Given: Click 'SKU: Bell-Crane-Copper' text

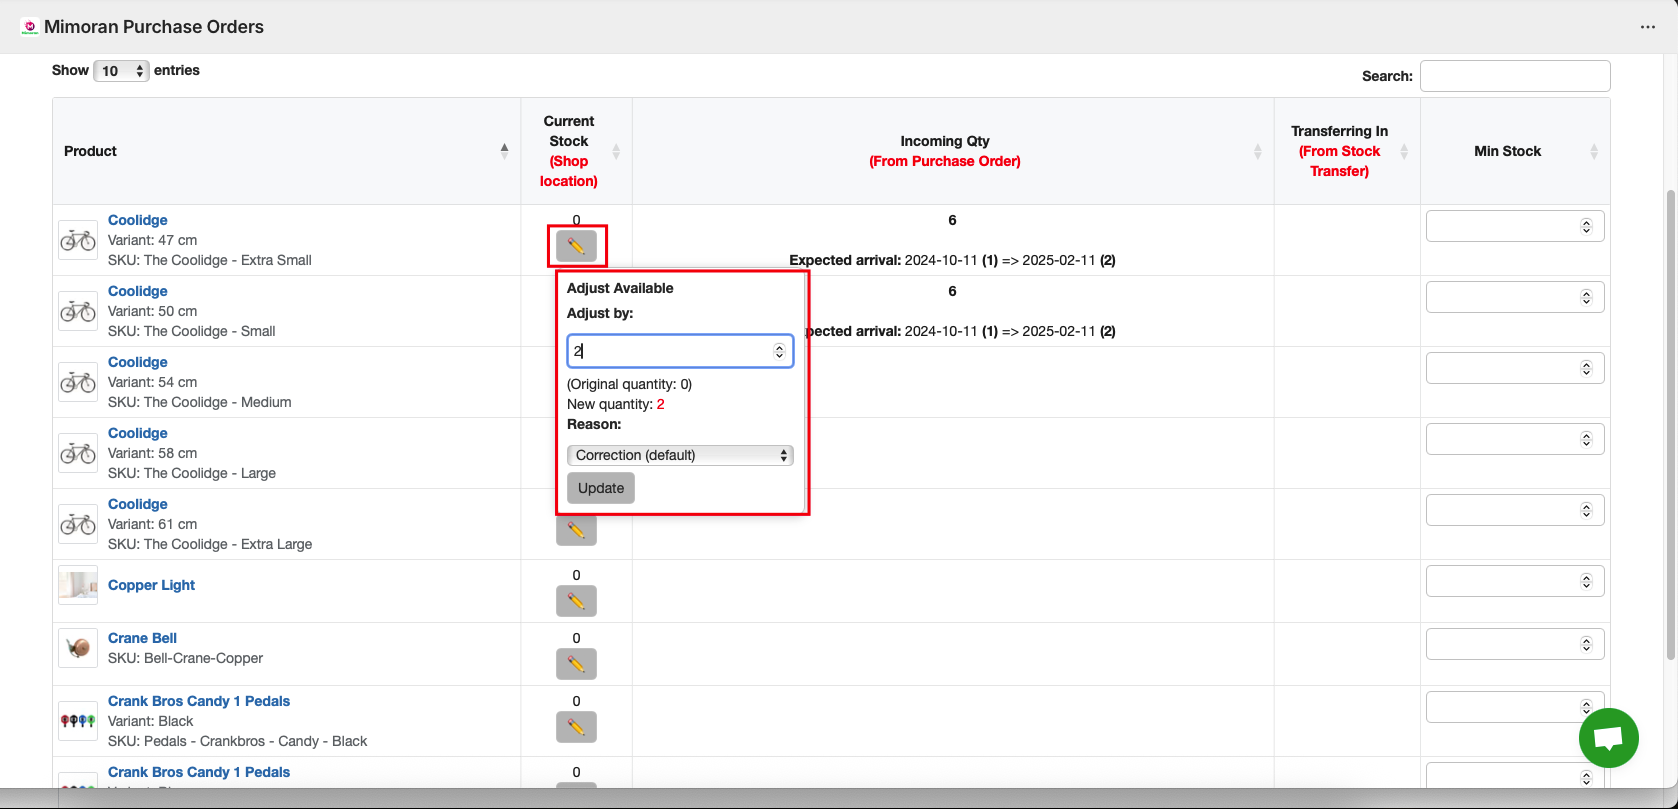Looking at the screenshot, I should 186,658.
